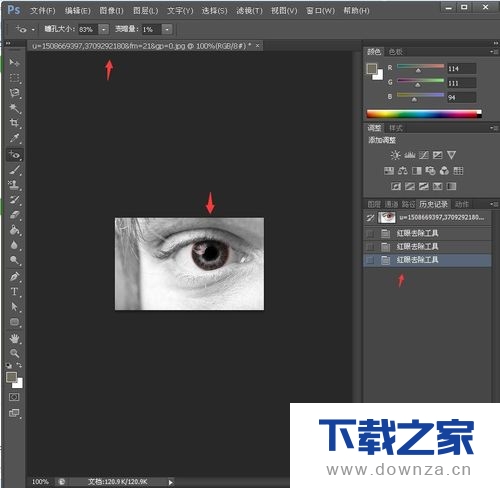Select the Pen tool

[x=14, y=277]
